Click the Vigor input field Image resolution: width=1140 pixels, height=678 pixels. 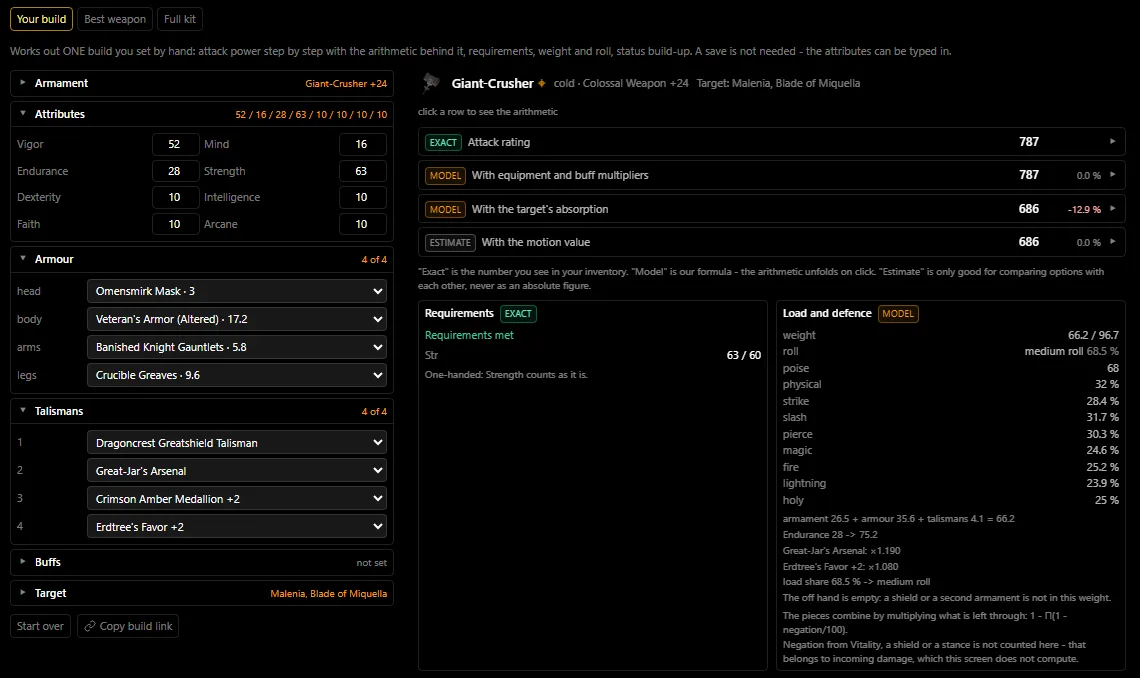pos(175,144)
